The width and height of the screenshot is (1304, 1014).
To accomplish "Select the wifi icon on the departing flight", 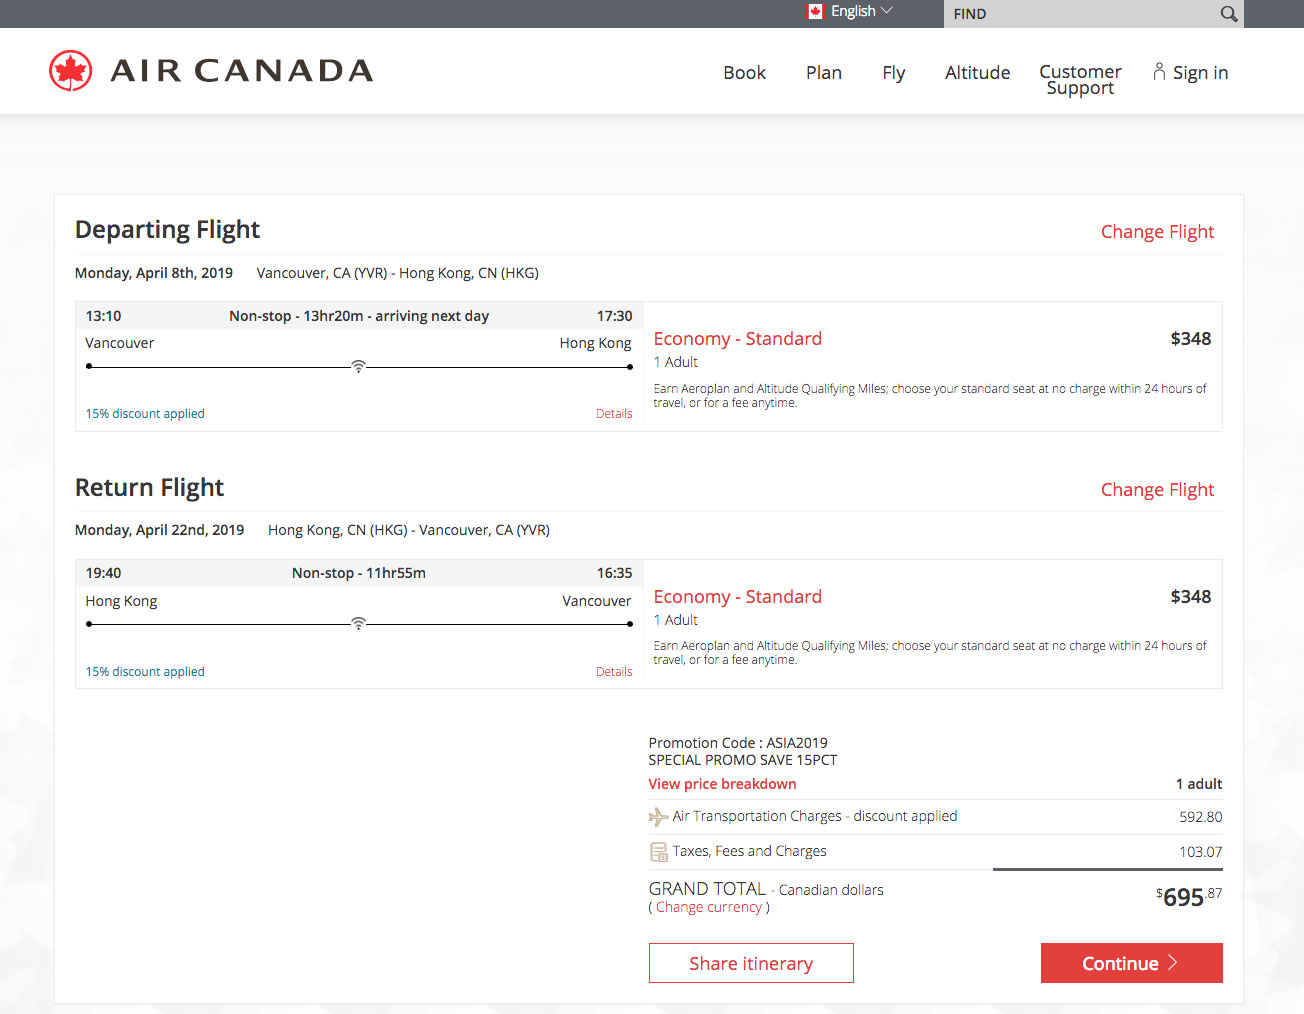I will pos(358,366).
